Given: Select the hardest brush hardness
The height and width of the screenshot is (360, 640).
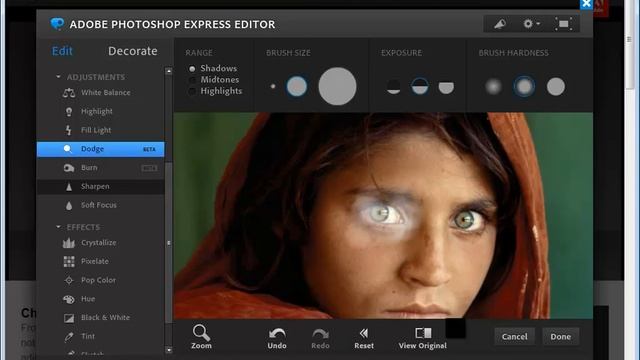Looking at the screenshot, I should coord(556,87).
